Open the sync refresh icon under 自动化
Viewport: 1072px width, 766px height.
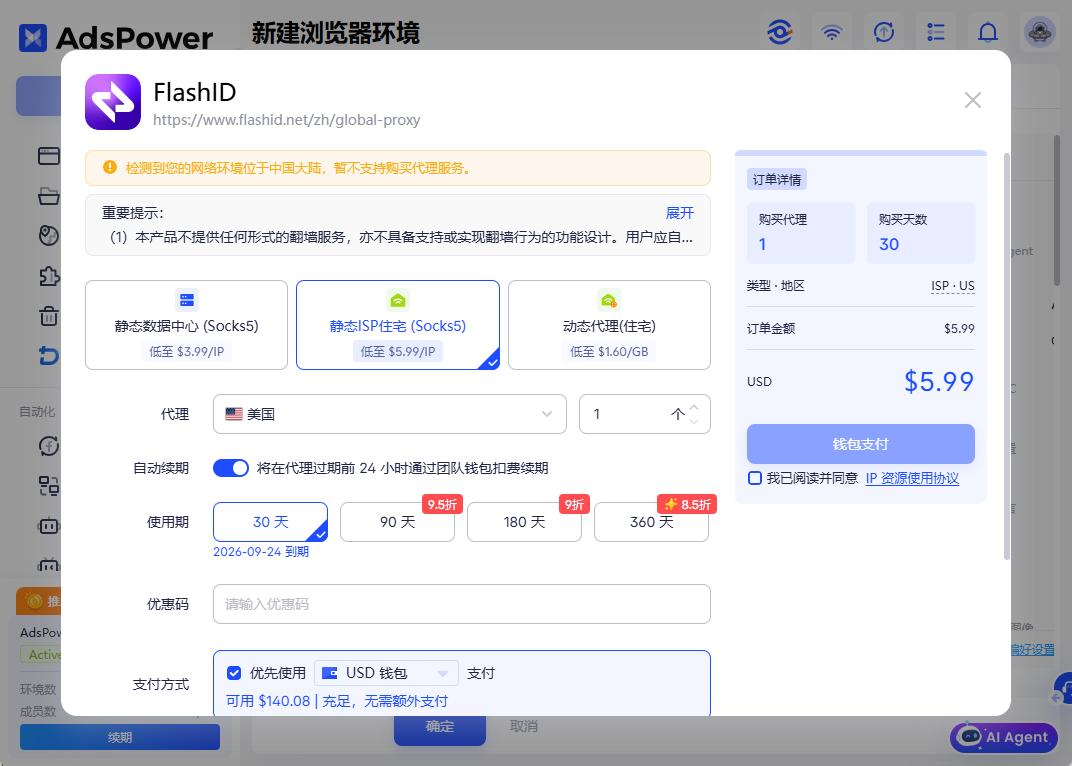[x=49, y=447]
